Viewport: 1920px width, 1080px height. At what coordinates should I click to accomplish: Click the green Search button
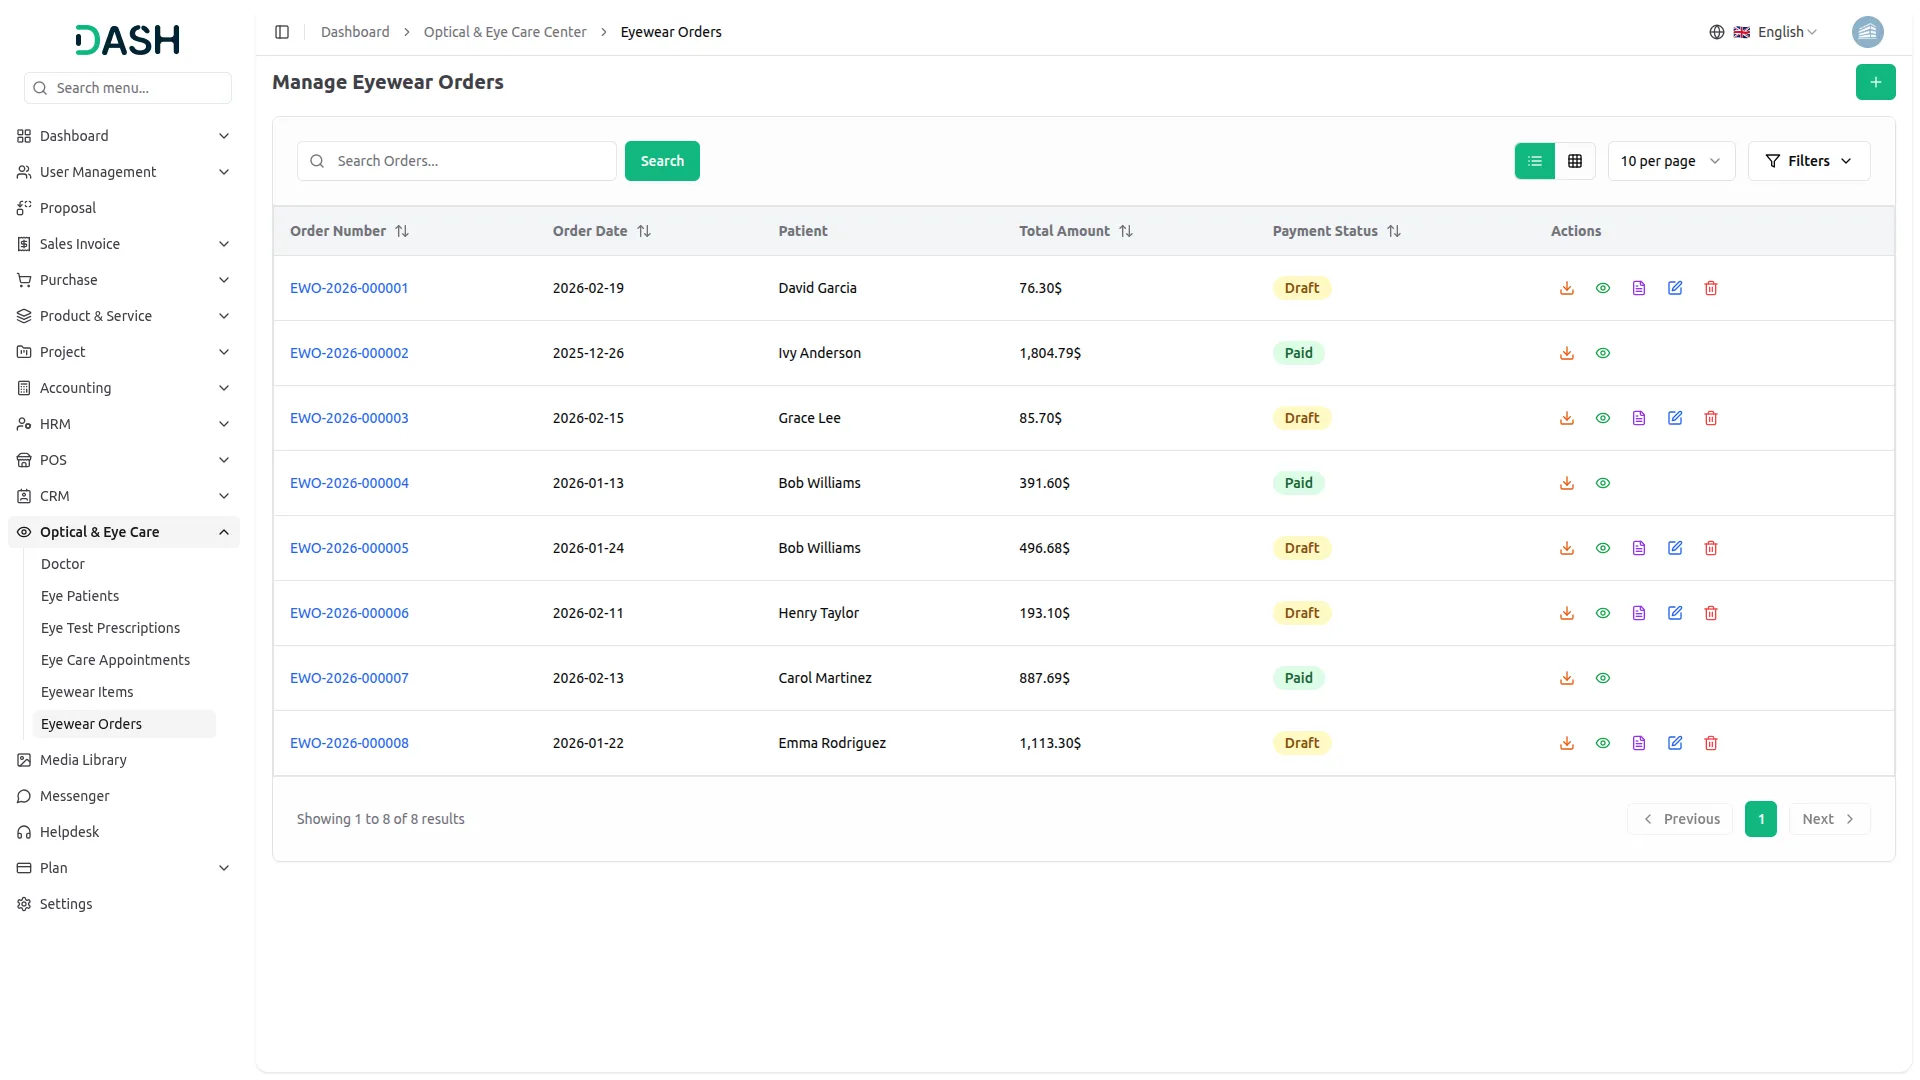(x=662, y=161)
